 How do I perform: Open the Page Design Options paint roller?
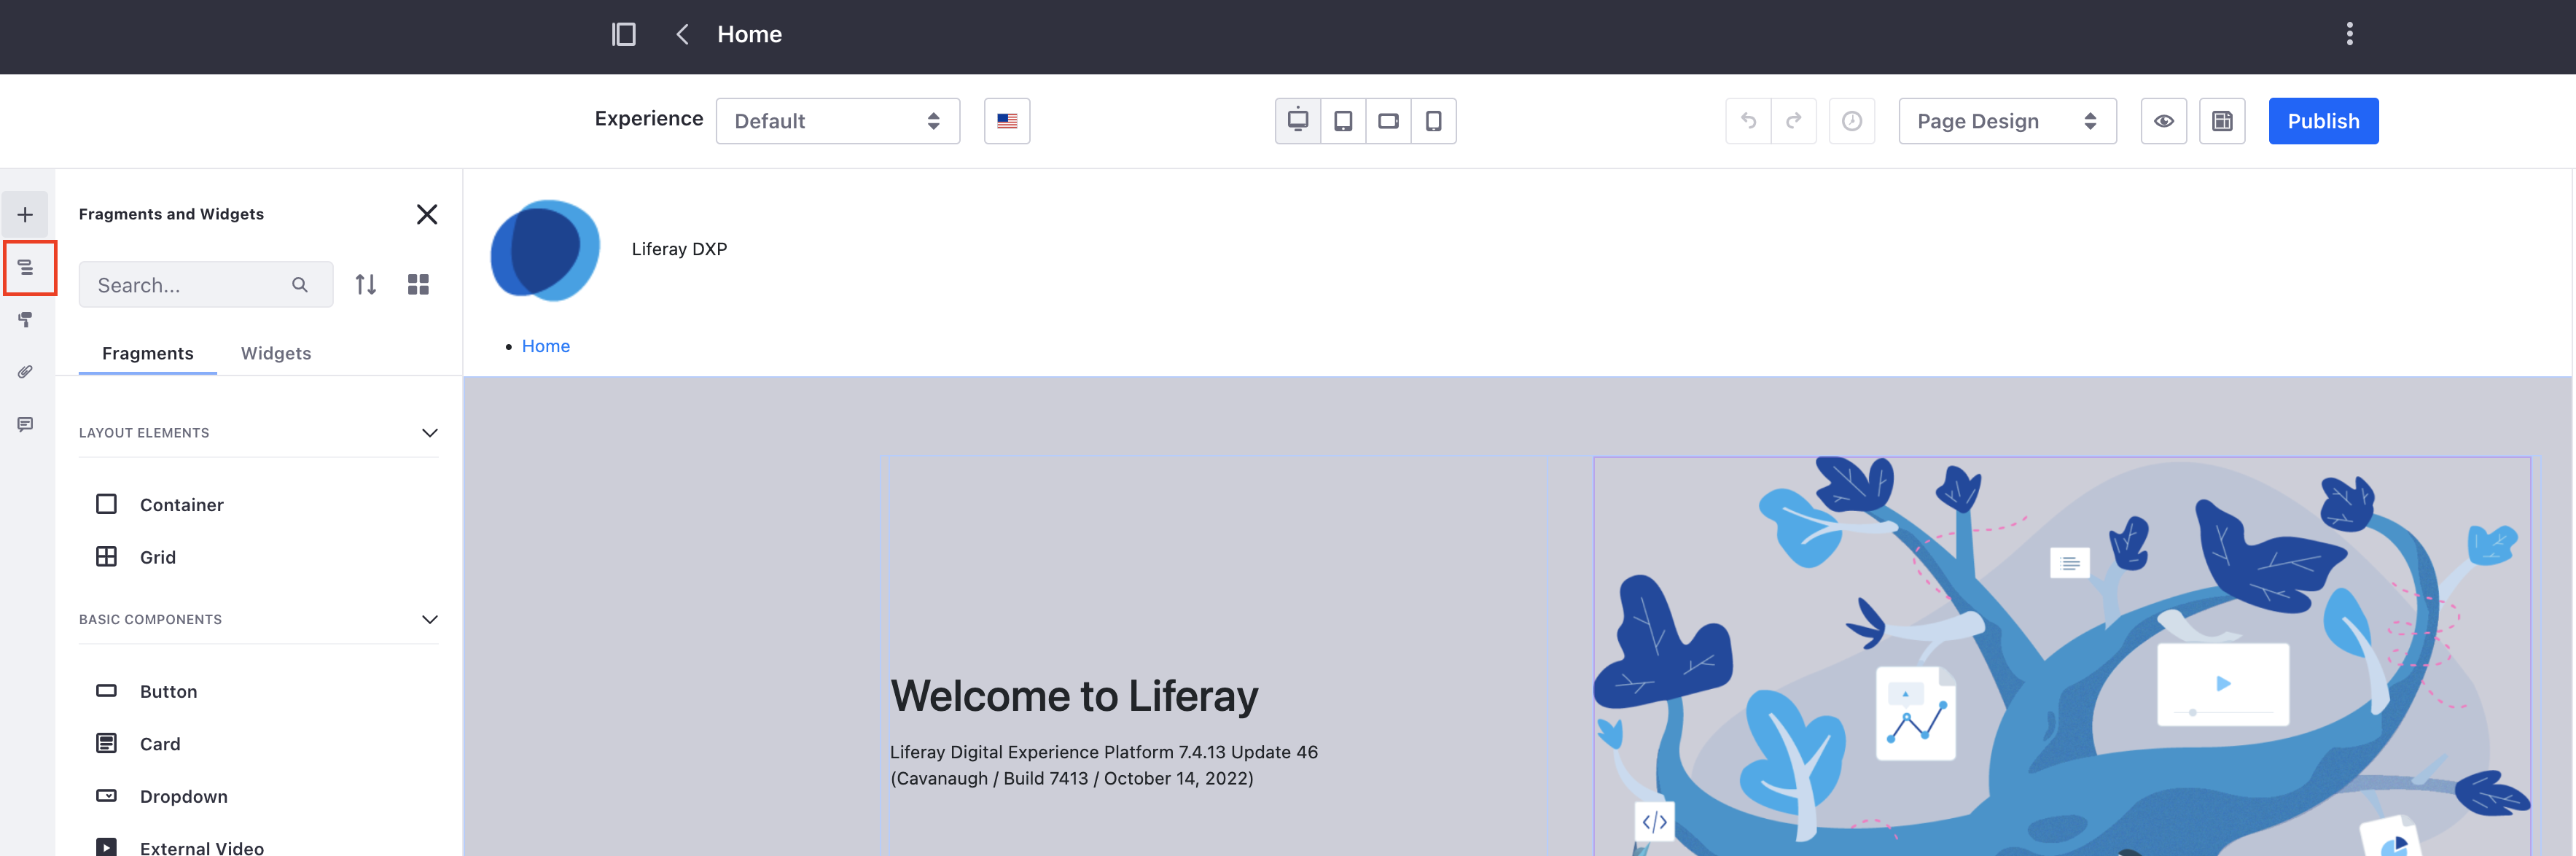click(x=25, y=319)
